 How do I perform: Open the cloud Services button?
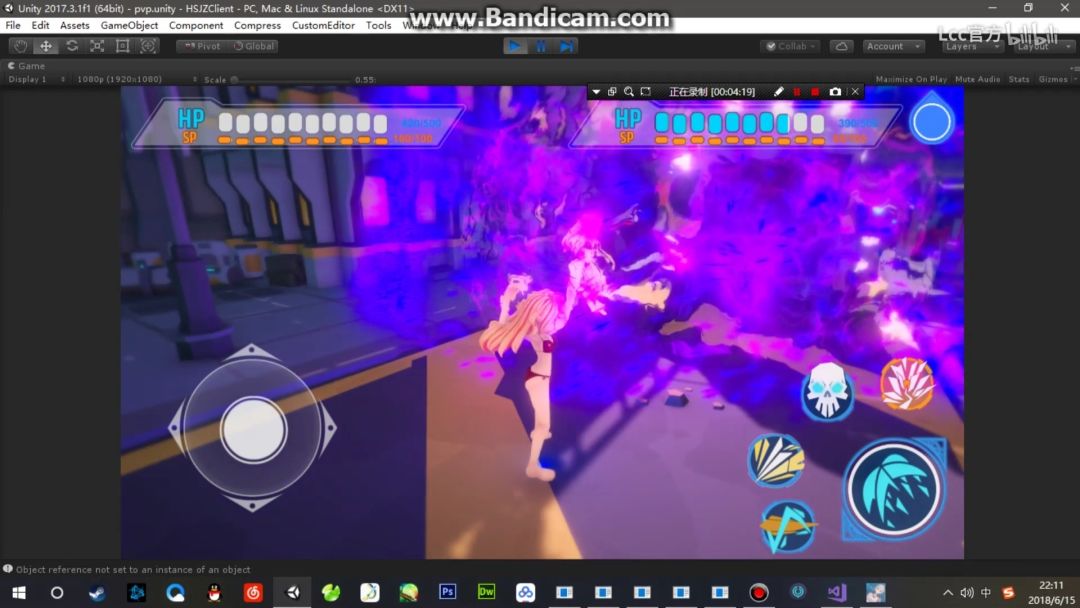click(841, 46)
